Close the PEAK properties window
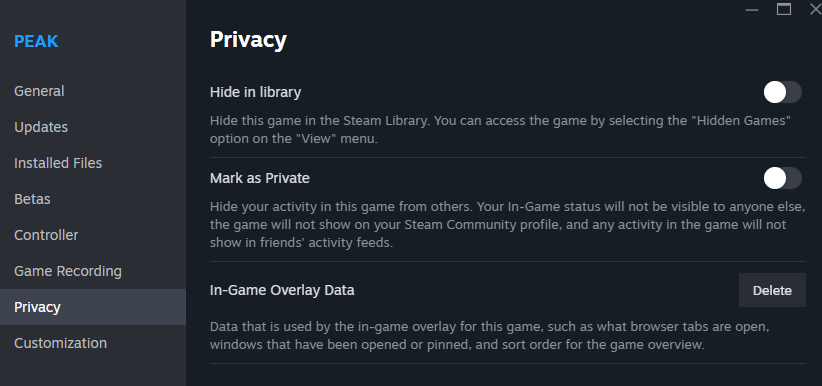Screen dimensions: 822x386 (x=815, y=9)
